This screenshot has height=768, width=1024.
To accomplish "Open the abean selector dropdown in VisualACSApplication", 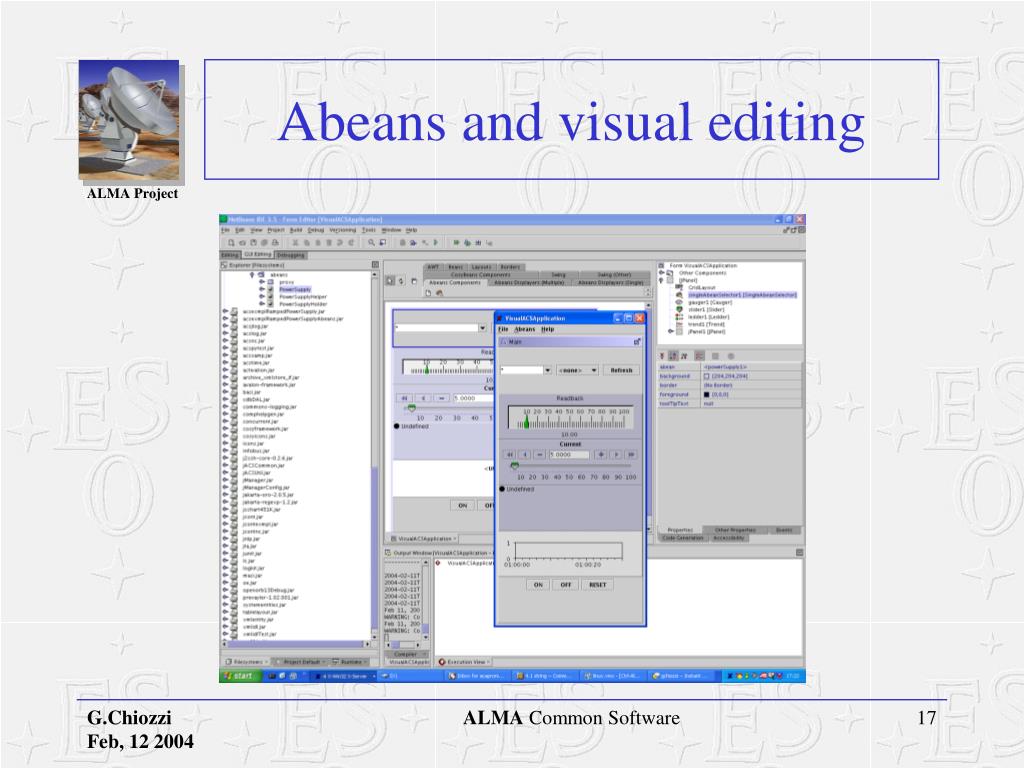I will pyautogui.click(x=547, y=370).
